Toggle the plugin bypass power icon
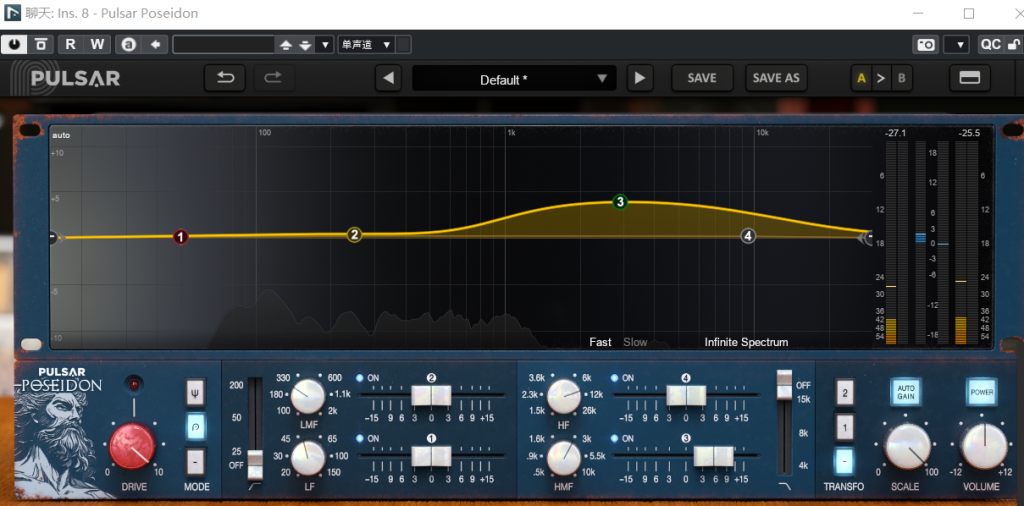 14,44
